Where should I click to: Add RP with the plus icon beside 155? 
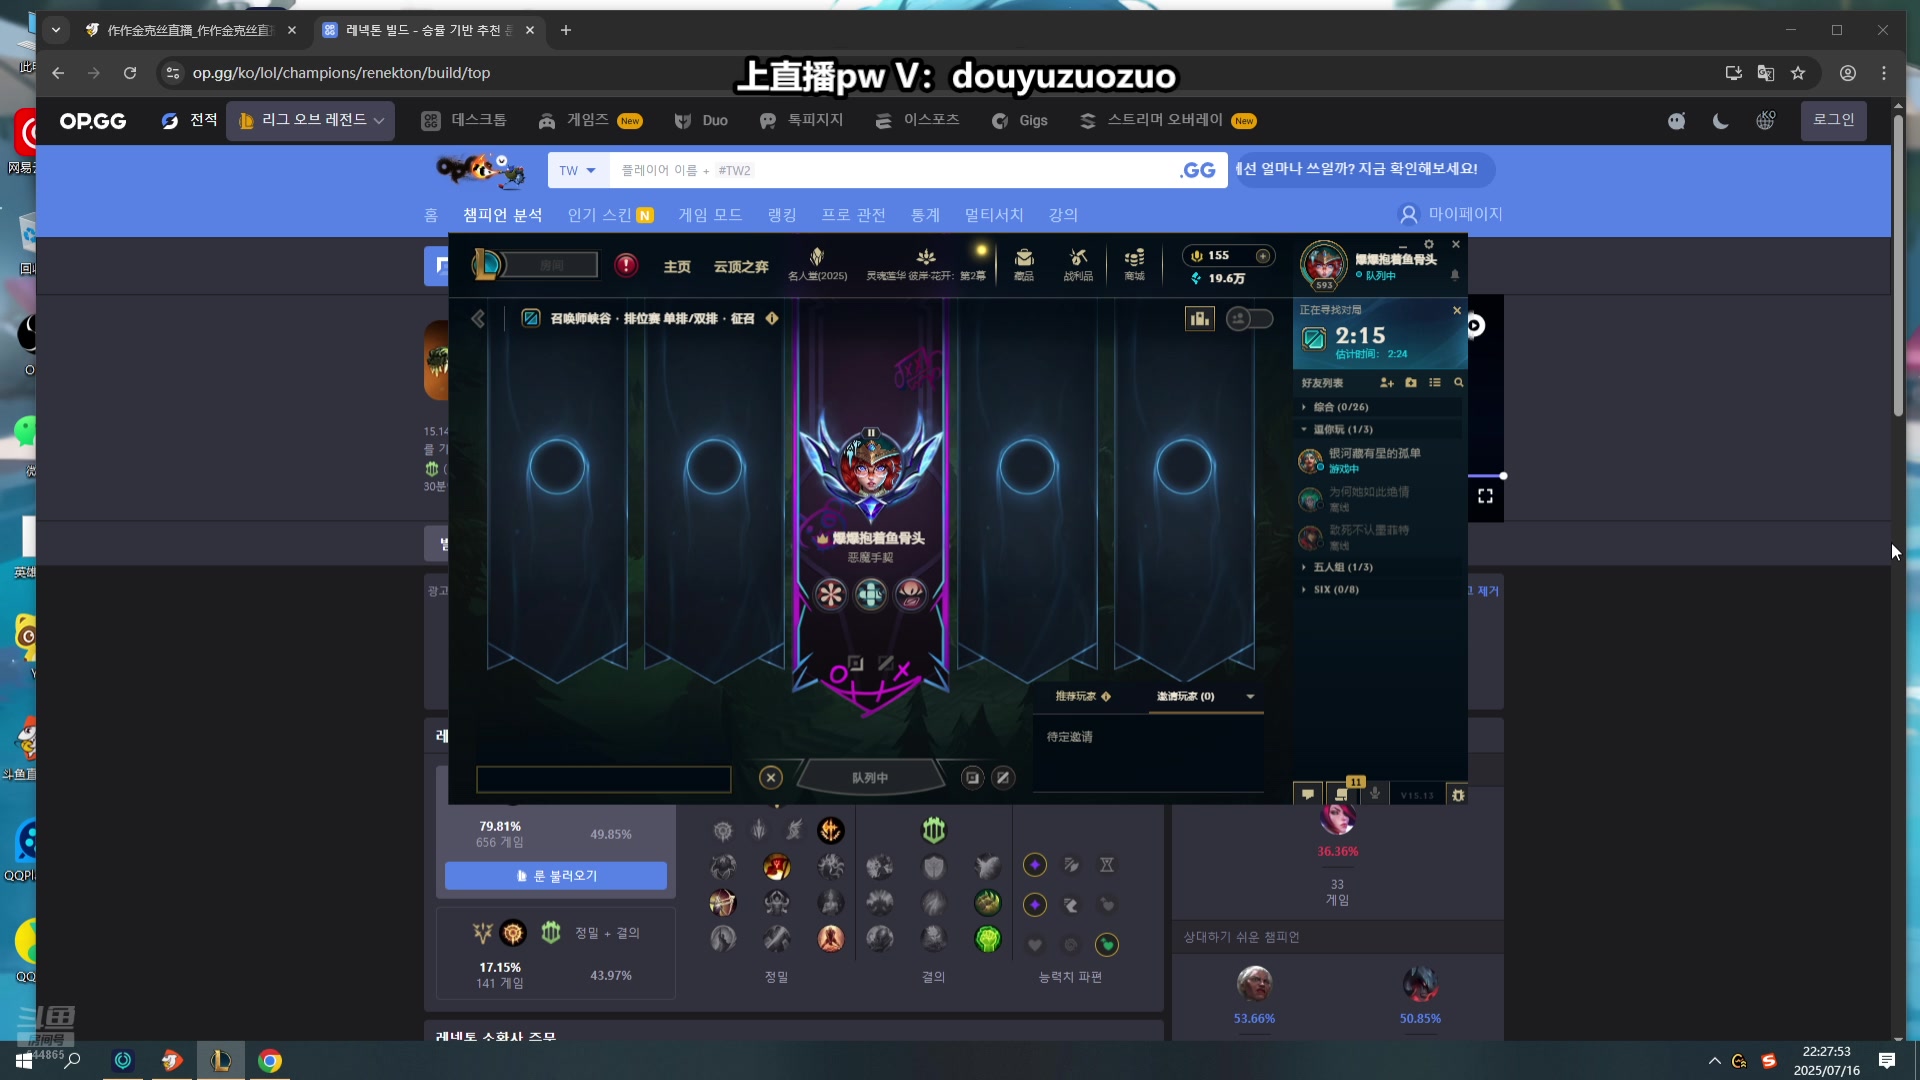point(1263,256)
